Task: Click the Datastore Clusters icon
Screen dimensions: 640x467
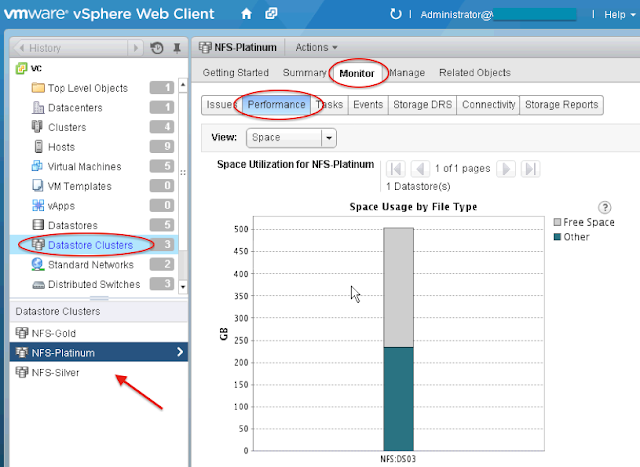Action: pos(38,245)
